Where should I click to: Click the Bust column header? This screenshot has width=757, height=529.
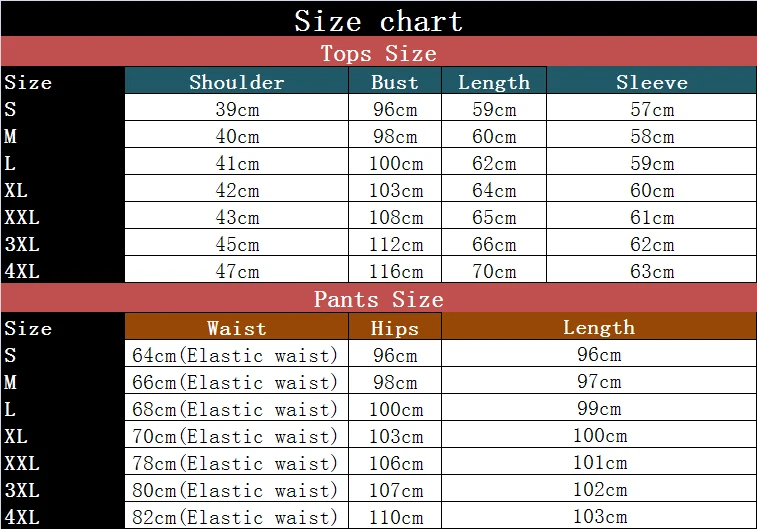click(395, 82)
